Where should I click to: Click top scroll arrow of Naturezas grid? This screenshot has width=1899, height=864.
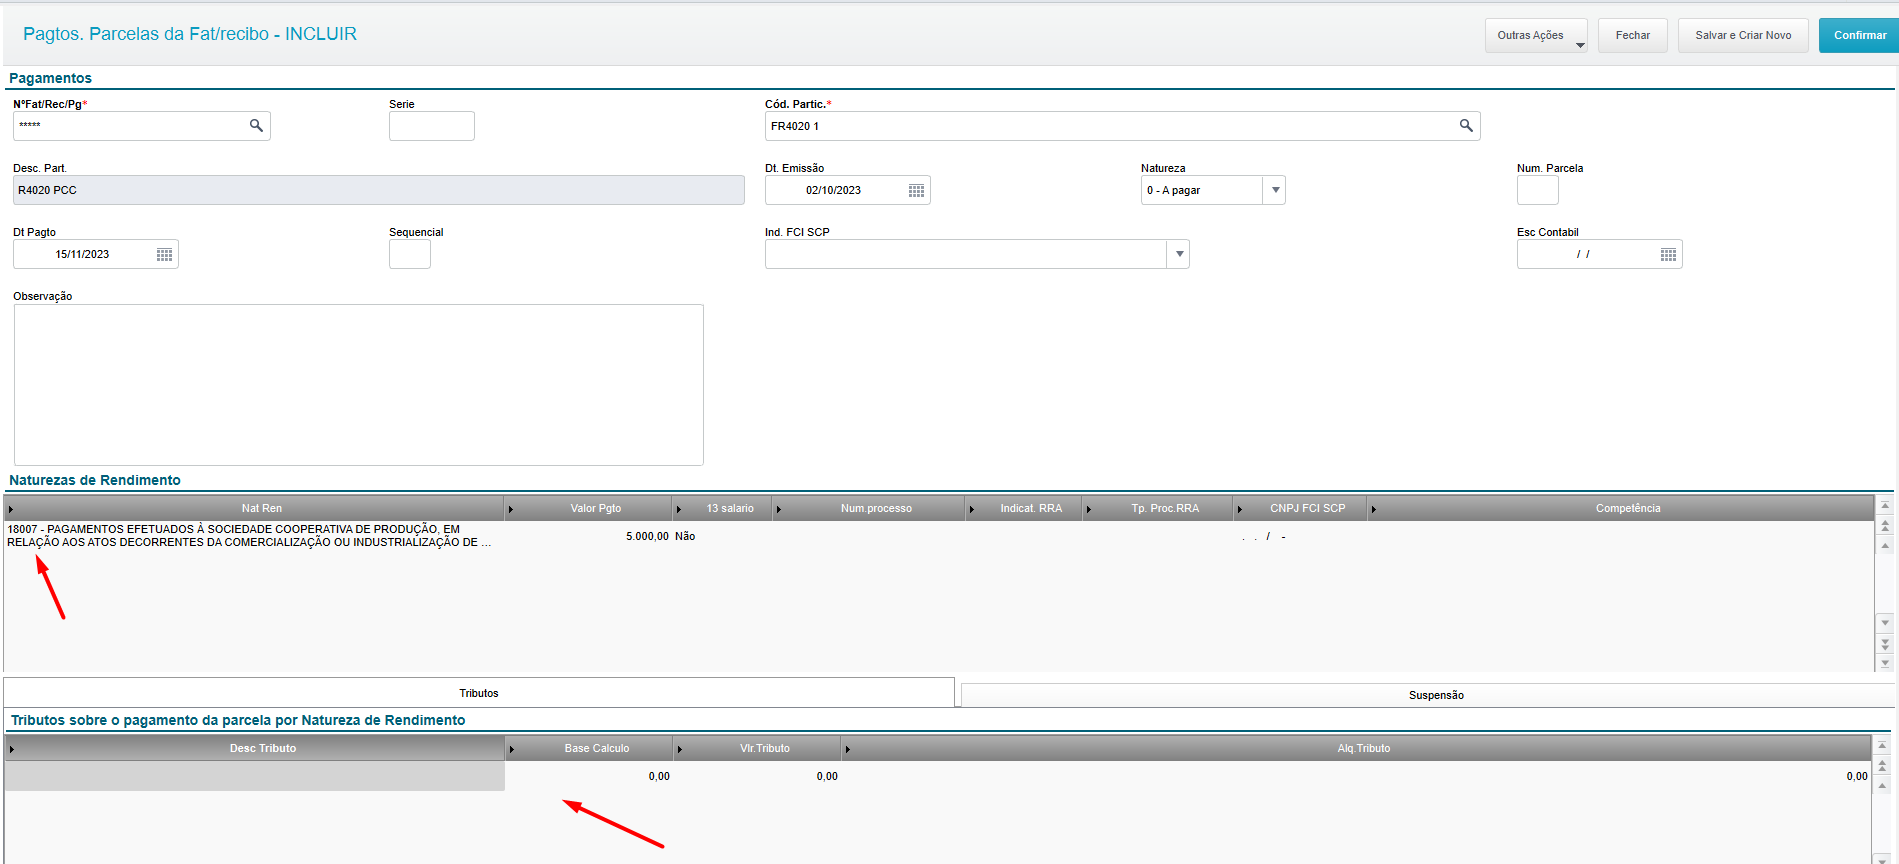[1885, 506]
